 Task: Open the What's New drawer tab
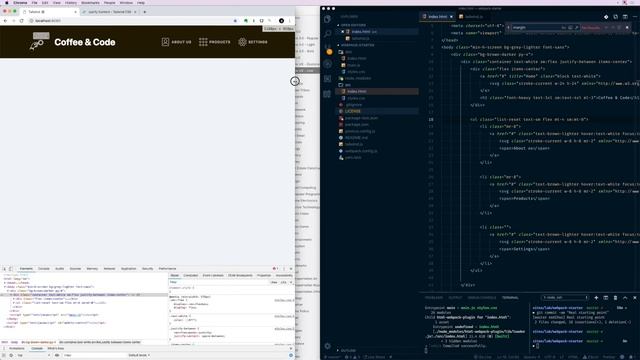(x=56, y=348)
